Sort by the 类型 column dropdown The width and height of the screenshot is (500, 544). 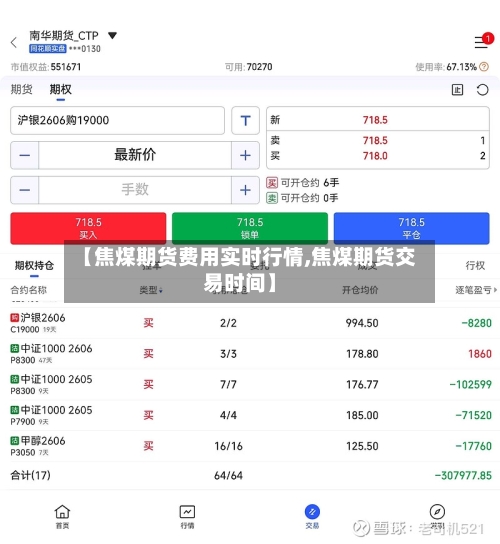[x=151, y=290]
